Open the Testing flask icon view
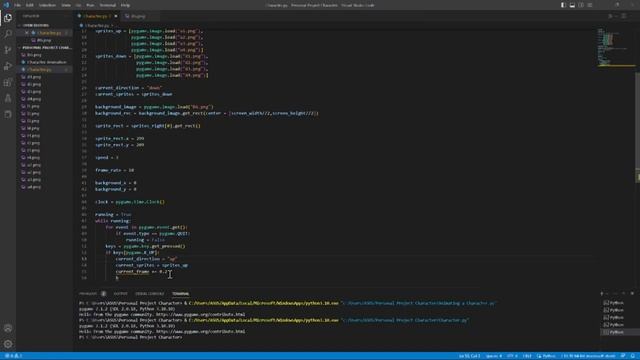The height and width of the screenshot is (360, 640). pos(8,98)
